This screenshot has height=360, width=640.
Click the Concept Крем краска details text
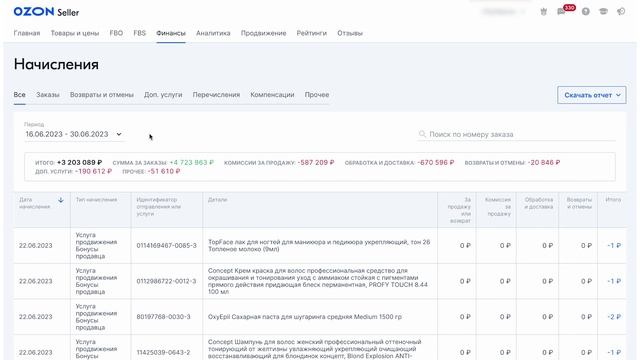coord(318,281)
